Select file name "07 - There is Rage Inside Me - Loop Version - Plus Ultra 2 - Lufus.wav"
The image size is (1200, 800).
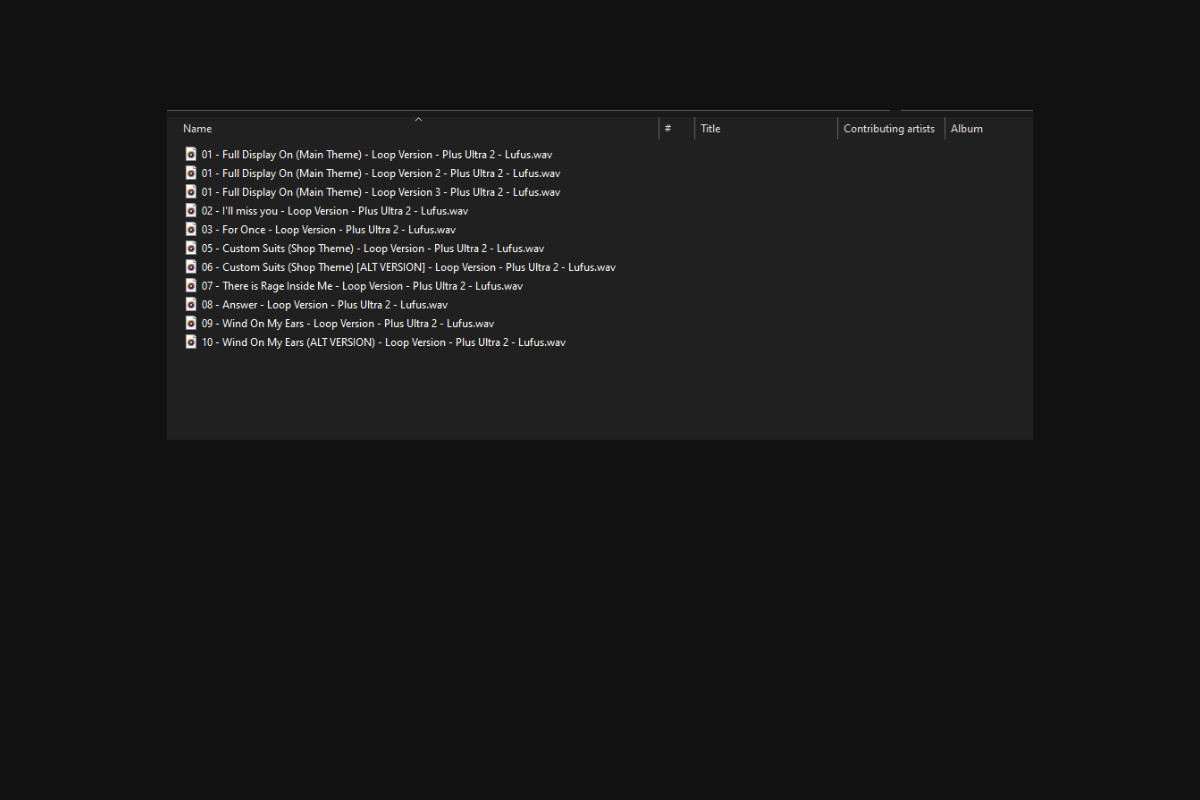pyautogui.click(x=362, y=286)
